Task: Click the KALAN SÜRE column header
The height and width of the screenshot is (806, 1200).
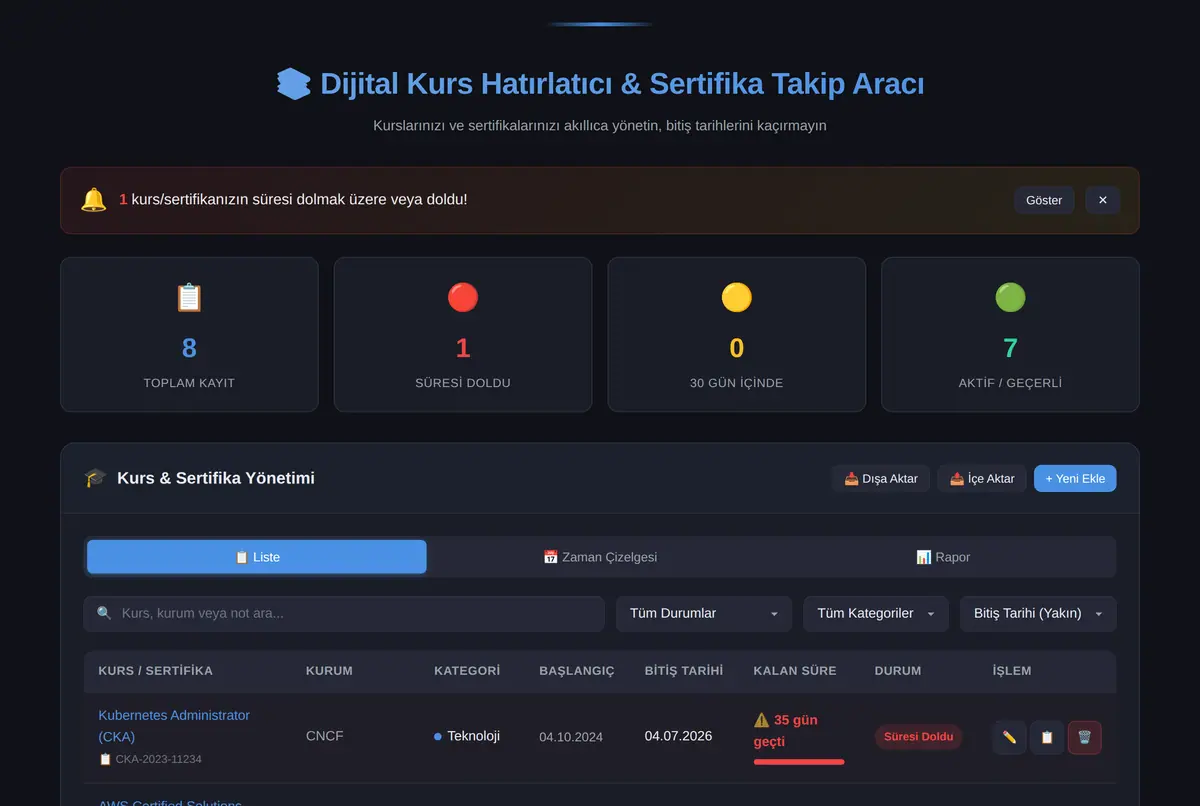Action: (x=795, y=671)
